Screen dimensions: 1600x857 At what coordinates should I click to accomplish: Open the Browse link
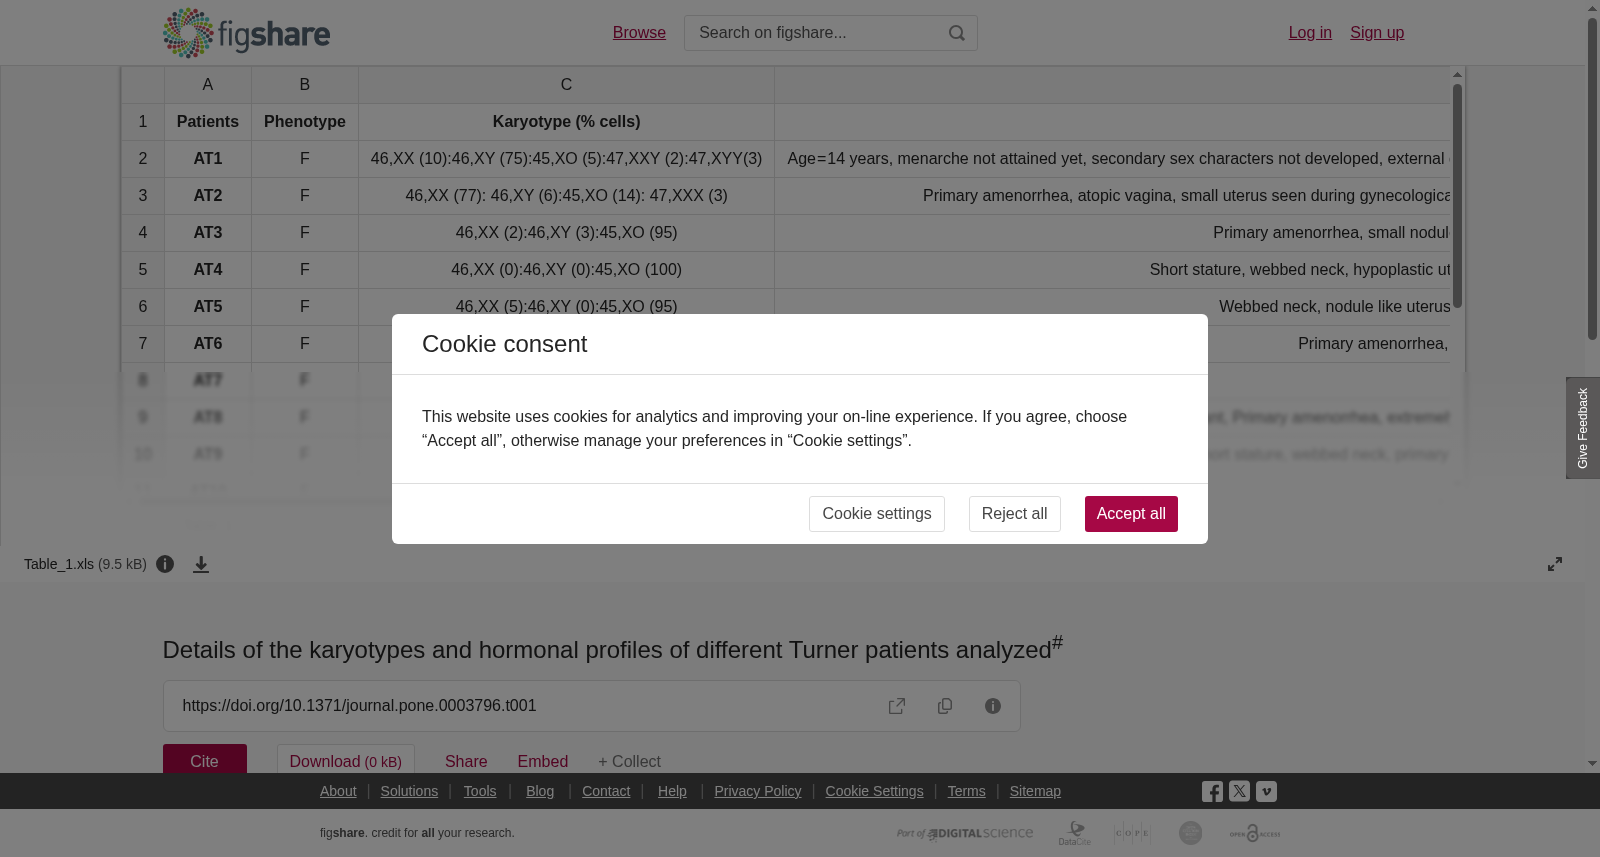pyautogui.click(x=639, y=33)
